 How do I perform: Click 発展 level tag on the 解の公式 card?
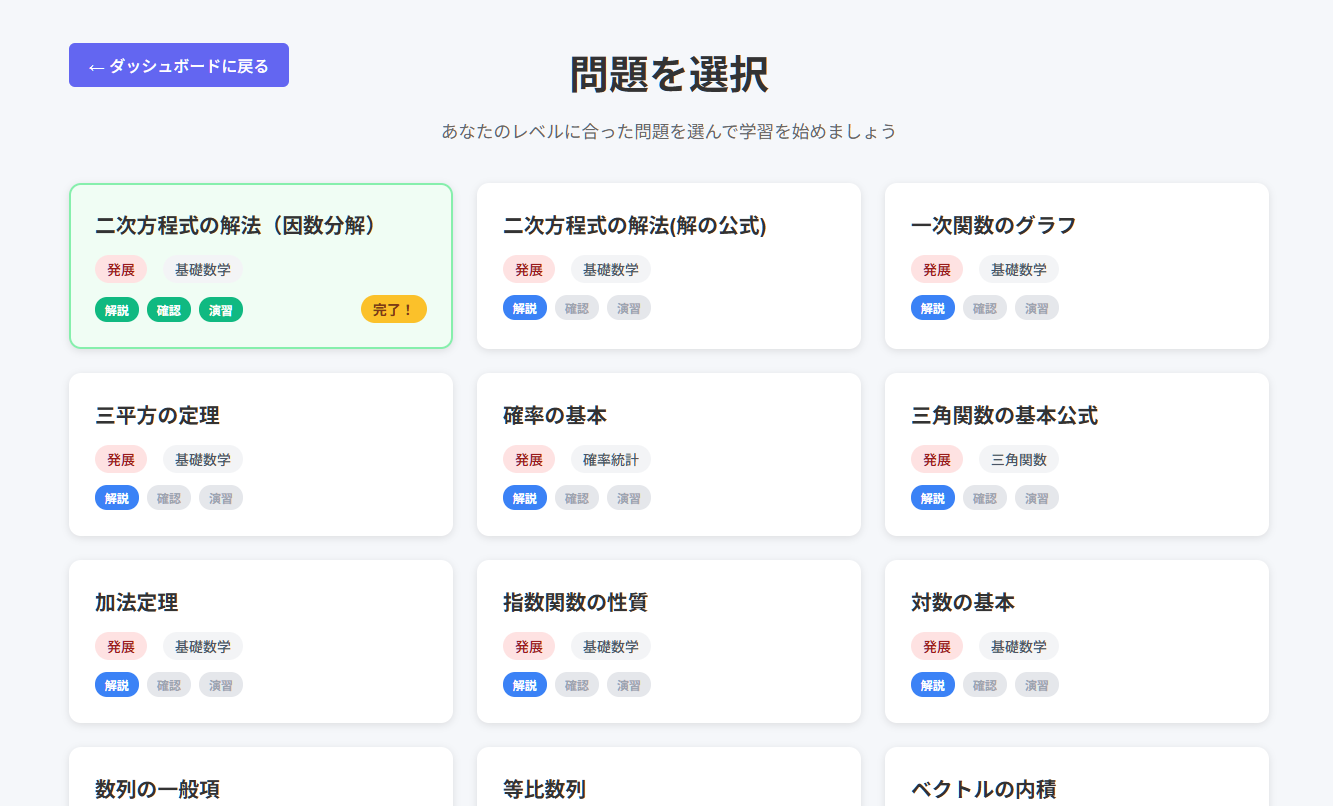[x=529, y=270]
